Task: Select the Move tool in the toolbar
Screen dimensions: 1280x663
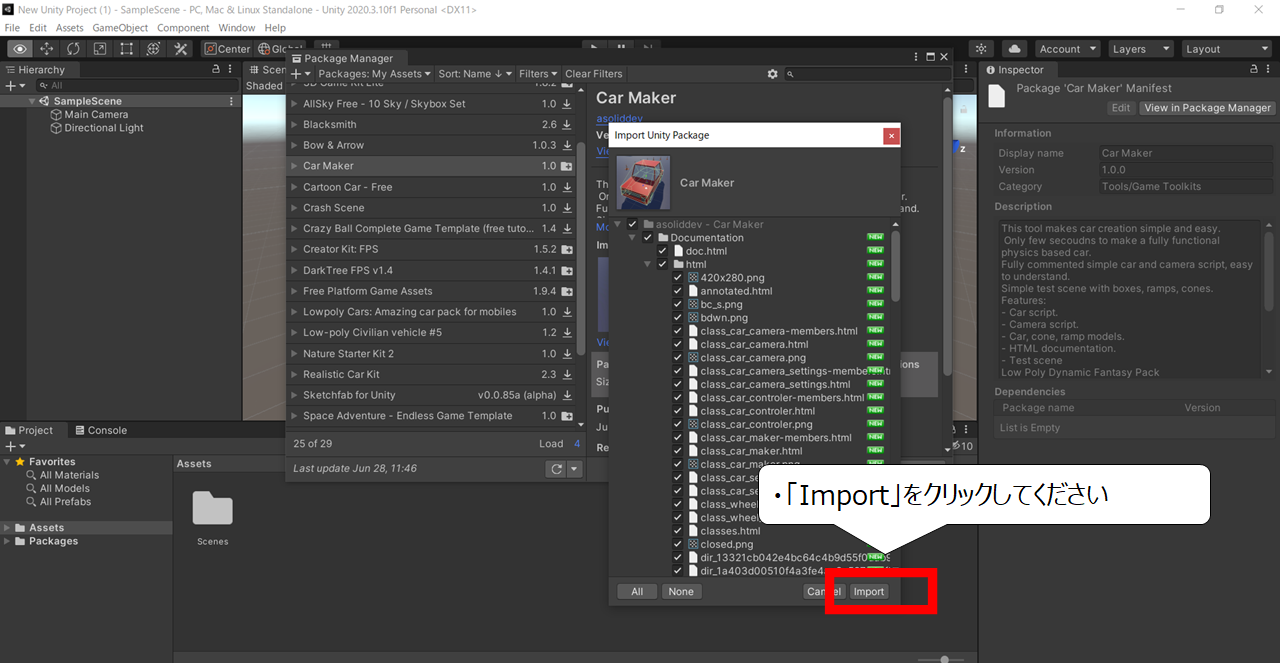Action: coord(47,49)
